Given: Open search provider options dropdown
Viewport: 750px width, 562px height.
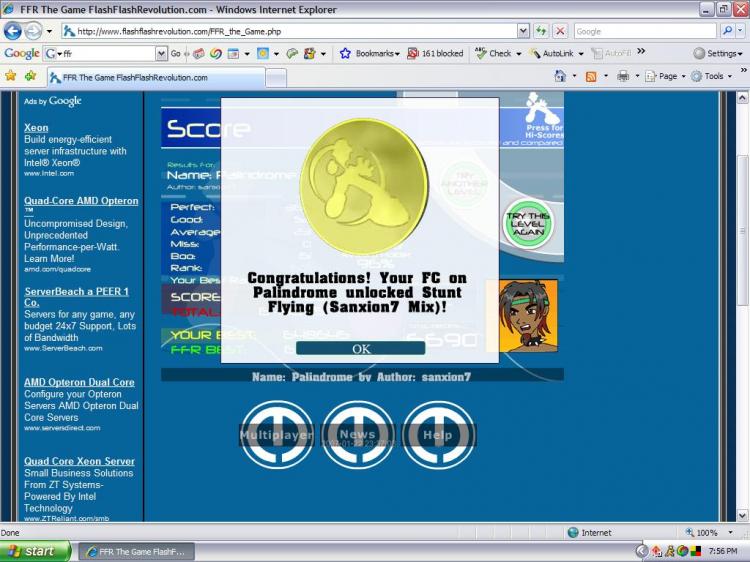Looking at the screenshot, I should click(x=740, y=32).
